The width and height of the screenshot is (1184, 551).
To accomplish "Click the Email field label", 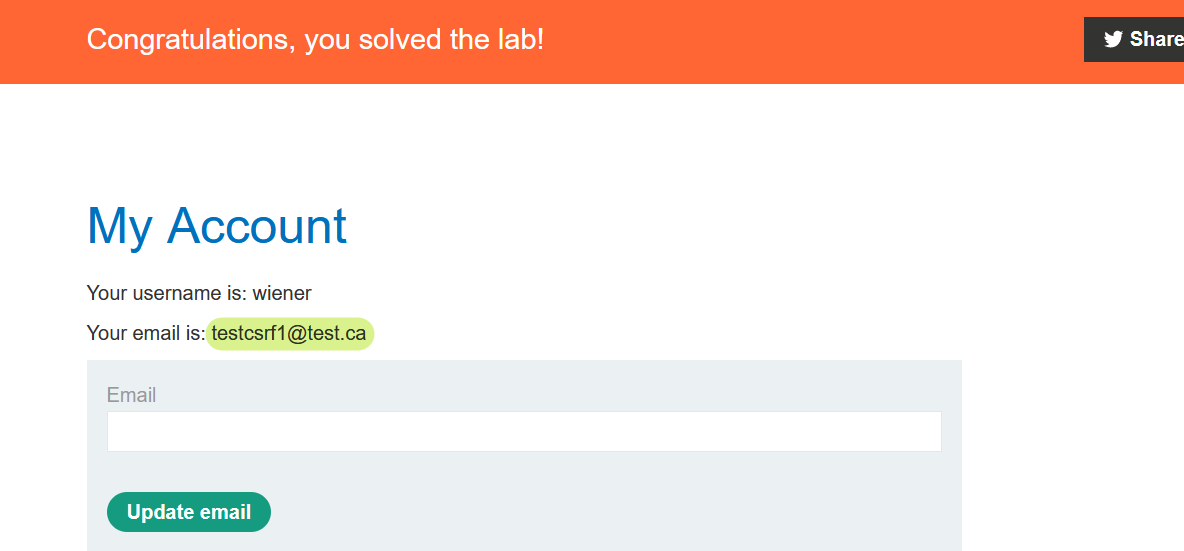I will click(x=131, y=395).
